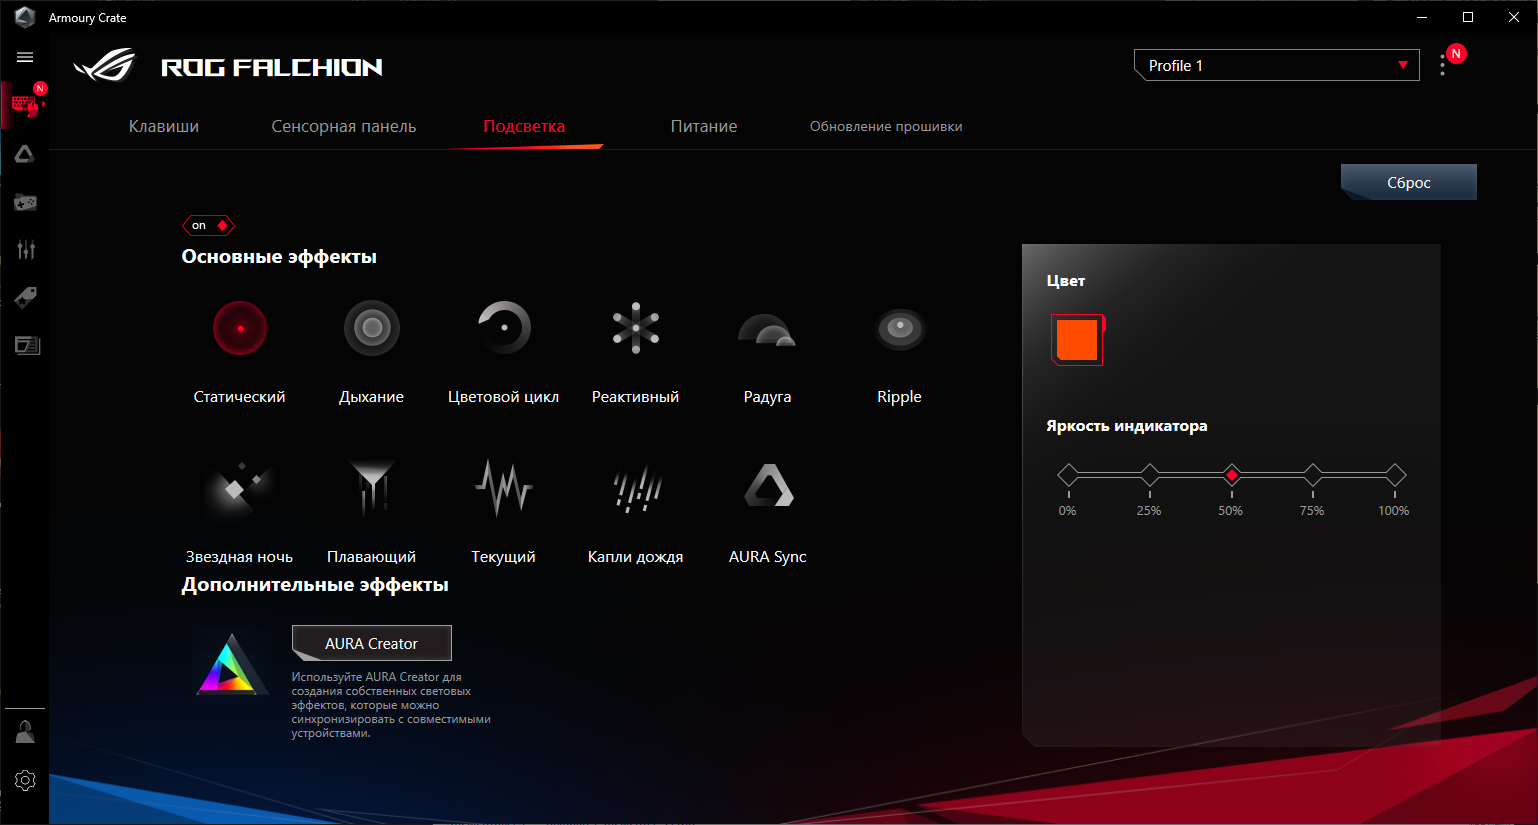Viewport: 1538px width, 825px height.
Task: Select the Rainbow (Радуга) effect icon
Action: click(x=767, y=329)
